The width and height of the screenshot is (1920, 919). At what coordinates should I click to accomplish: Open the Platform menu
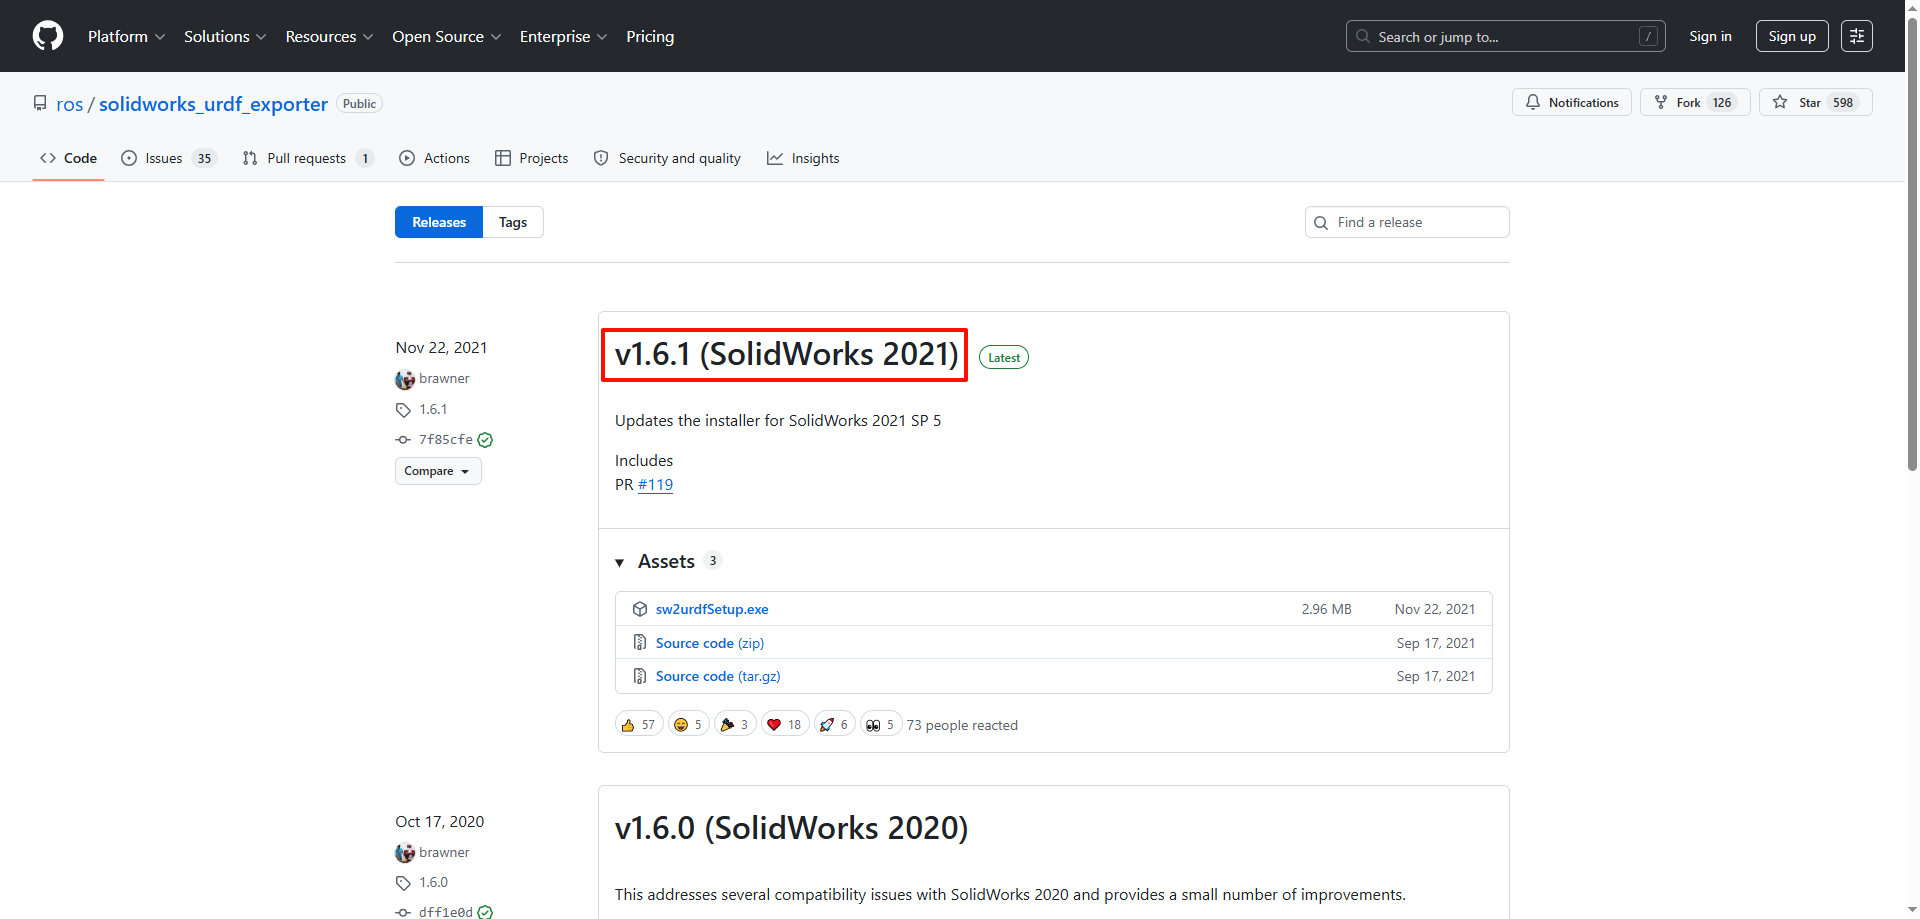126,36
